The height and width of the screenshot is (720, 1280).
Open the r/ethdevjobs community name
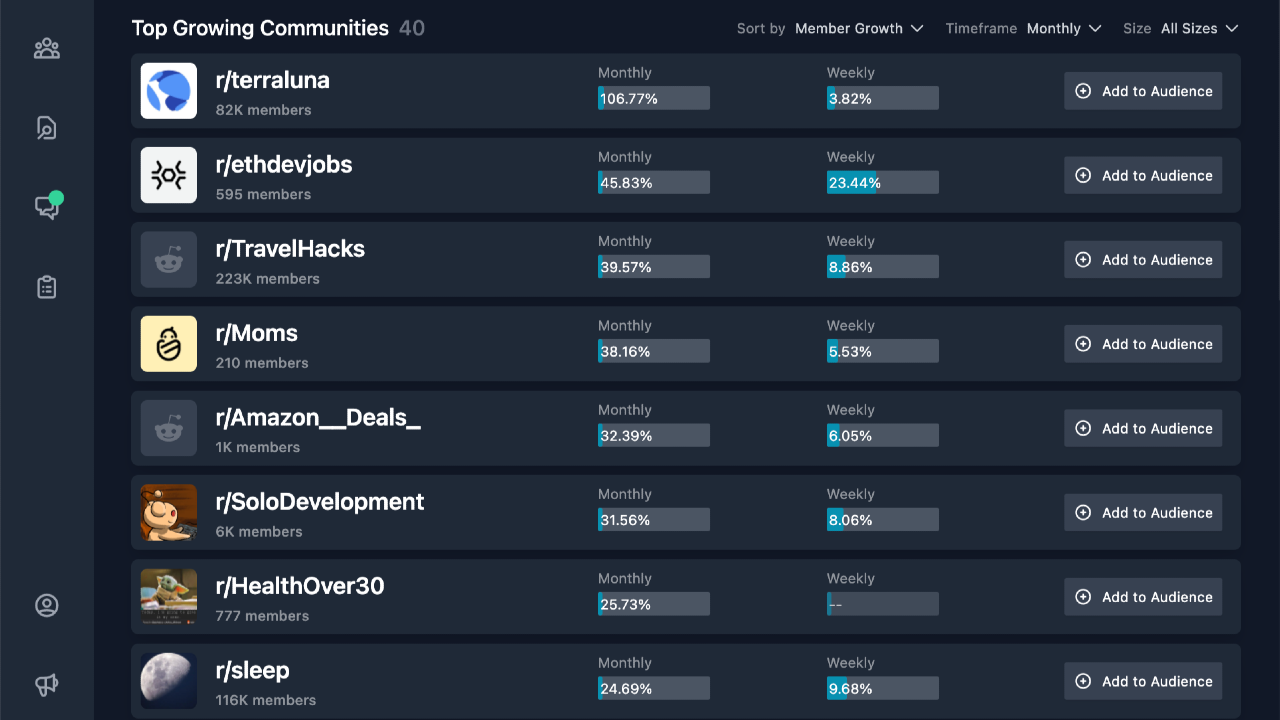pyautogui.click(x=284, y=164)
